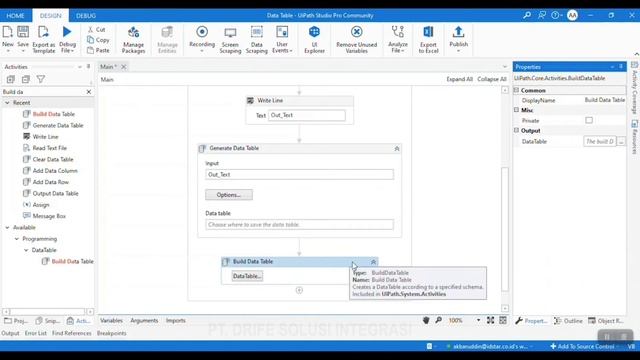Open the help menu

pos(556,15)
